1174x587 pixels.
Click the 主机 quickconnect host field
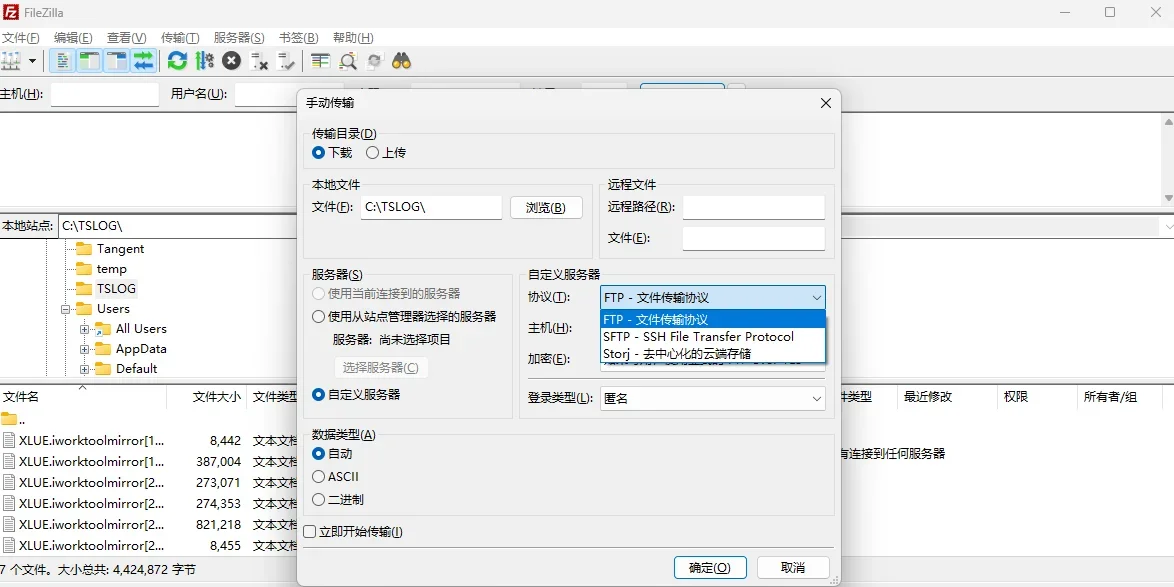coord(105,94)
